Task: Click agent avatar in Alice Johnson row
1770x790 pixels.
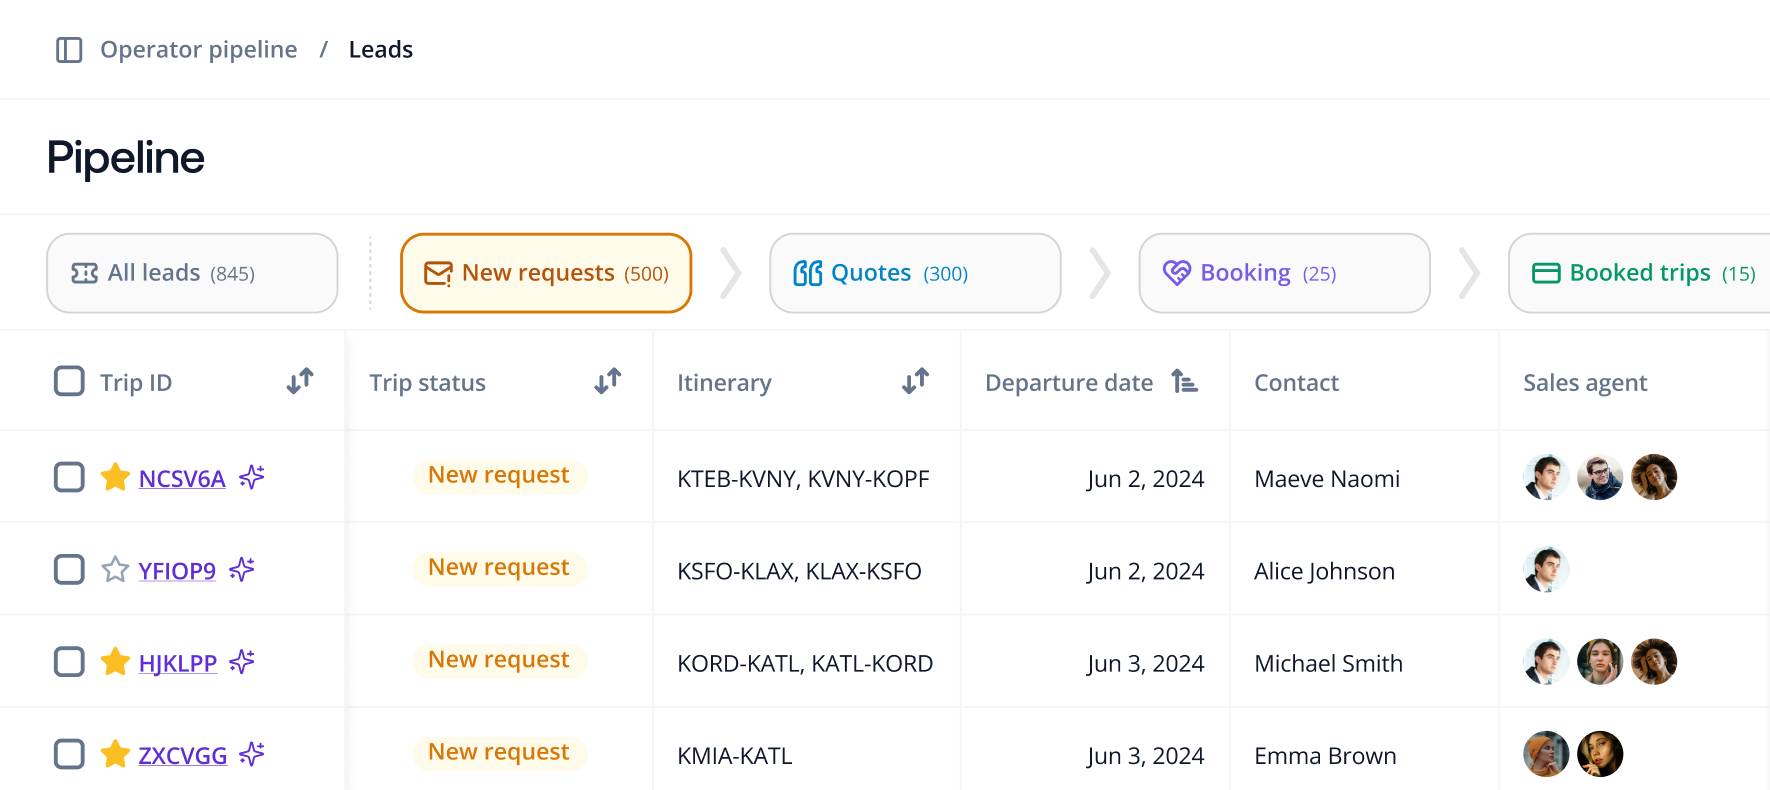Action: tap(1546, 569)
